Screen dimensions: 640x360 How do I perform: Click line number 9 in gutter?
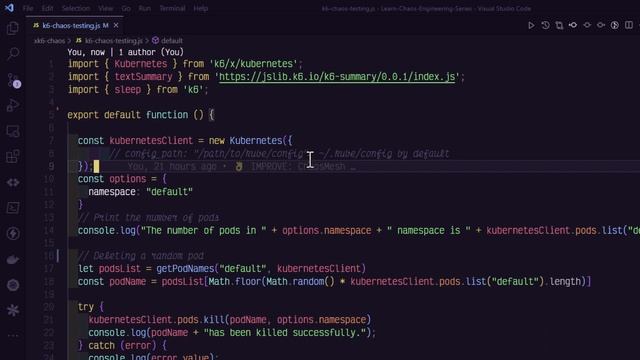point(51,167)
